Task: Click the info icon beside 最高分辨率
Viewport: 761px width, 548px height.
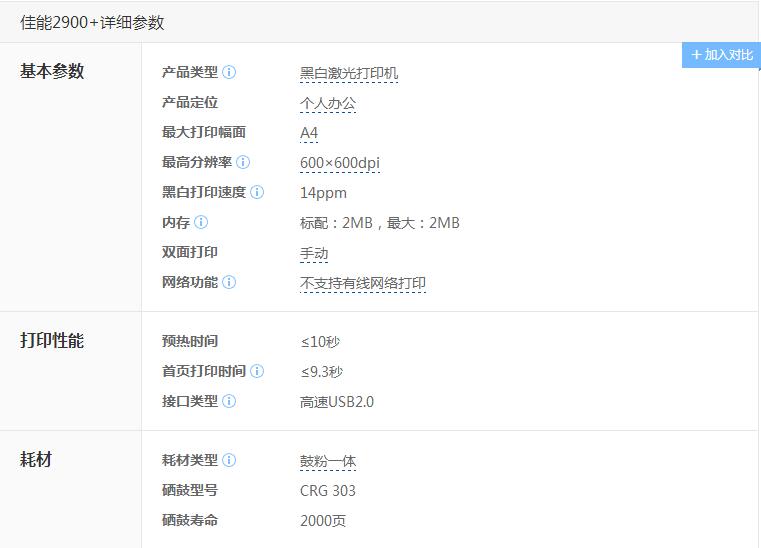Action: point(243,162)
